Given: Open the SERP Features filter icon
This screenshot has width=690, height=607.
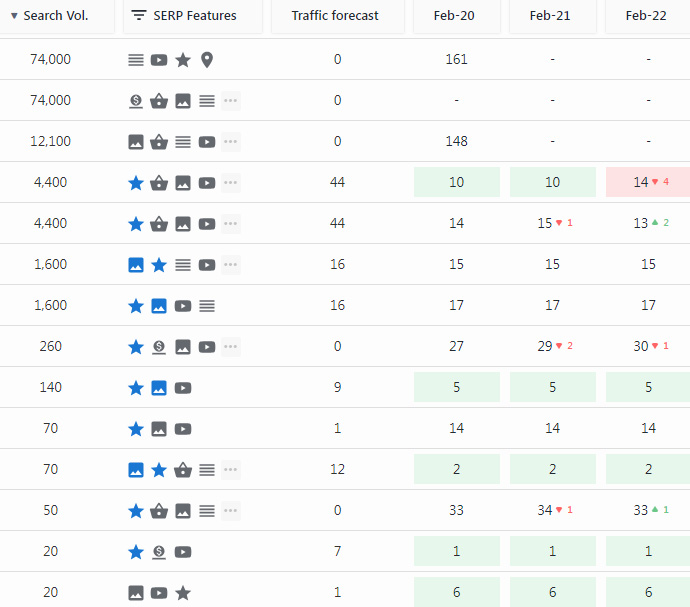Looking at the screenshot, I should pos(139,15).
